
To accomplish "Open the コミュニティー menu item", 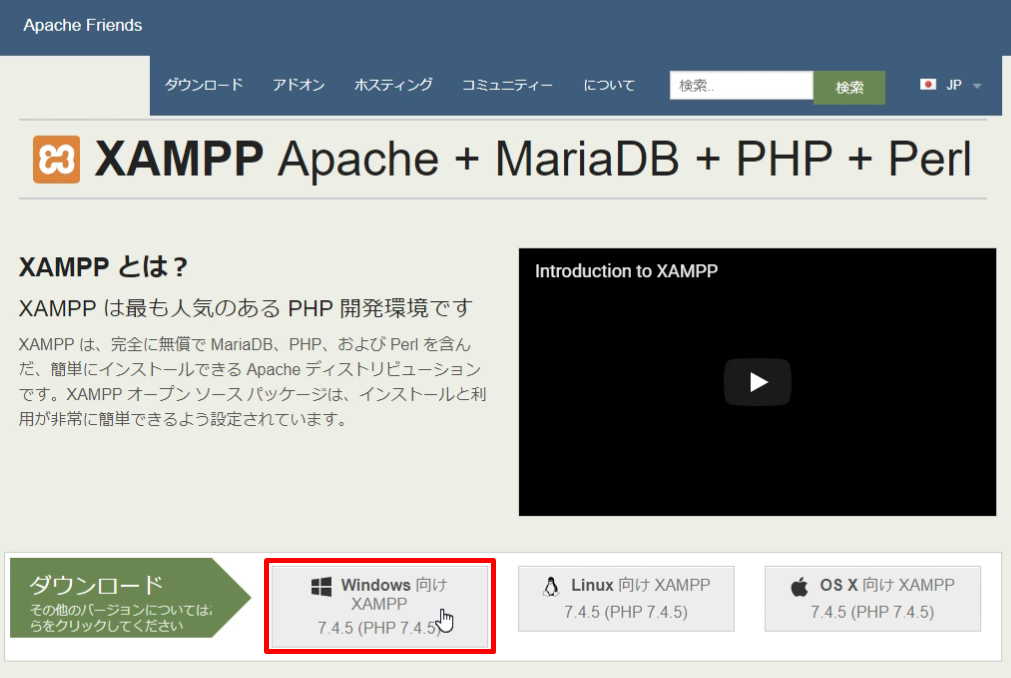I will (x=507, y=85).
